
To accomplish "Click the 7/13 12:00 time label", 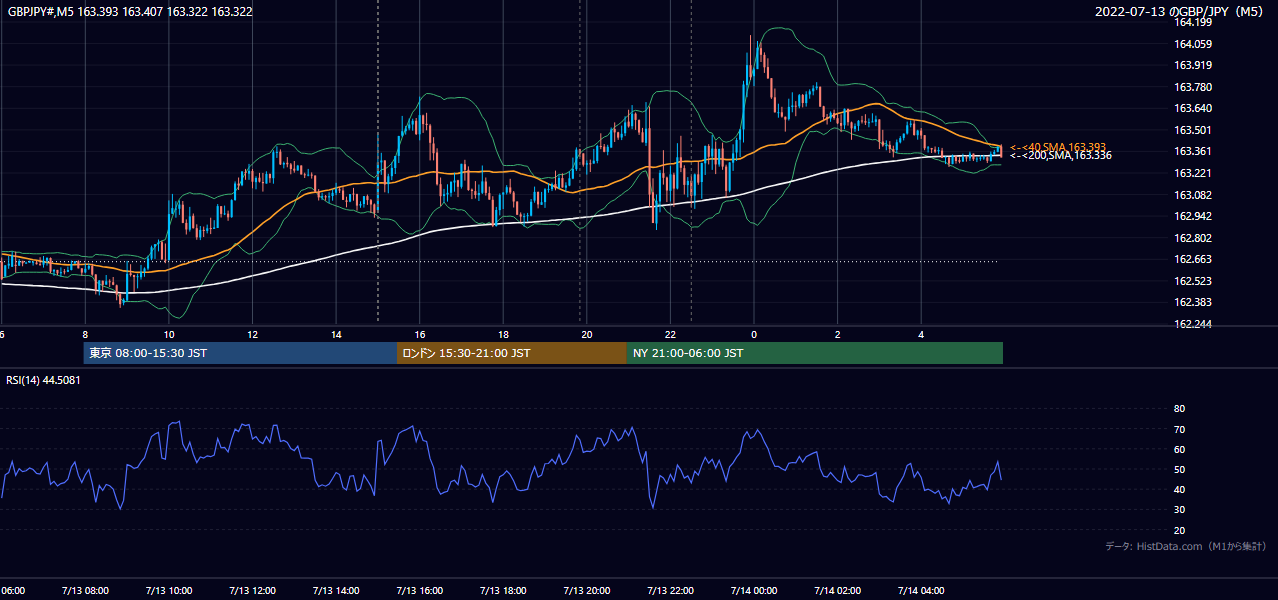I will (x=252, y=590).
